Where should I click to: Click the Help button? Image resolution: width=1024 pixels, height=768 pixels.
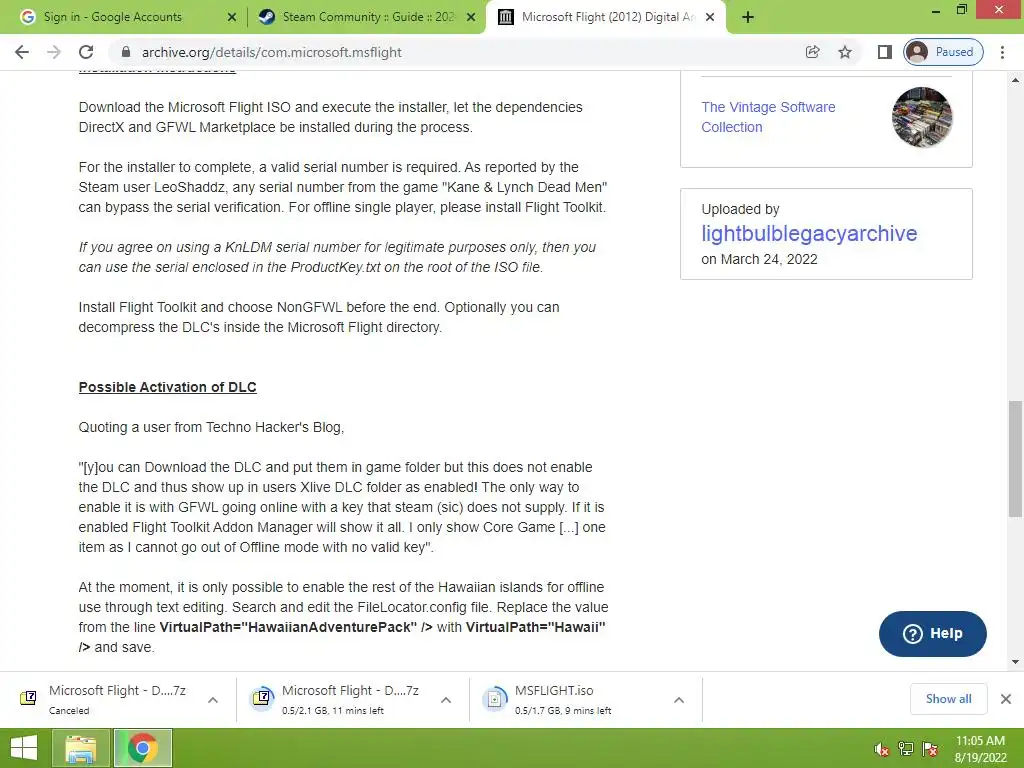(933, 633)
